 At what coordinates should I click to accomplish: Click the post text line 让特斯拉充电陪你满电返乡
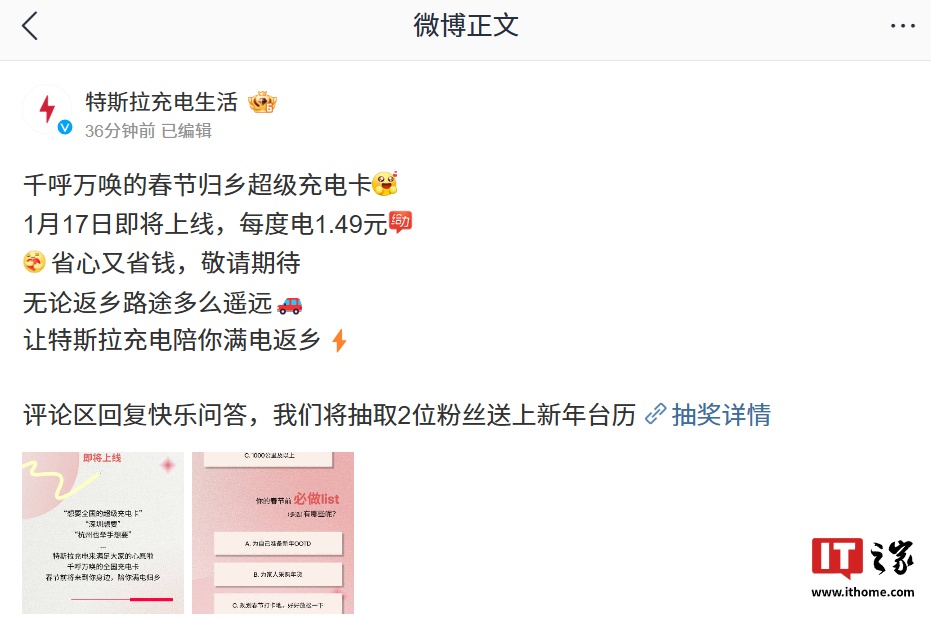[x=172, y=340]
